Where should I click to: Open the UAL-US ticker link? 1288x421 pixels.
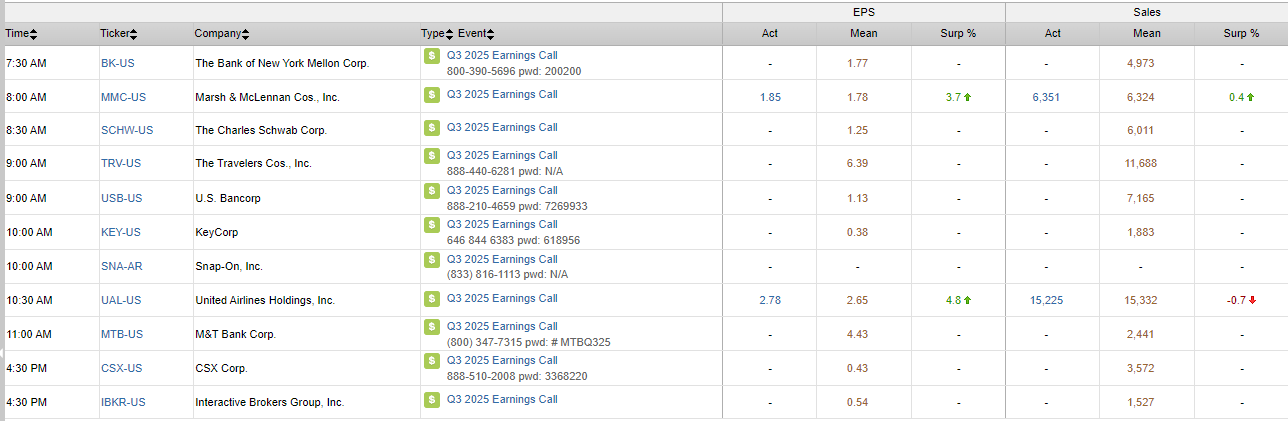pos(121,300)
